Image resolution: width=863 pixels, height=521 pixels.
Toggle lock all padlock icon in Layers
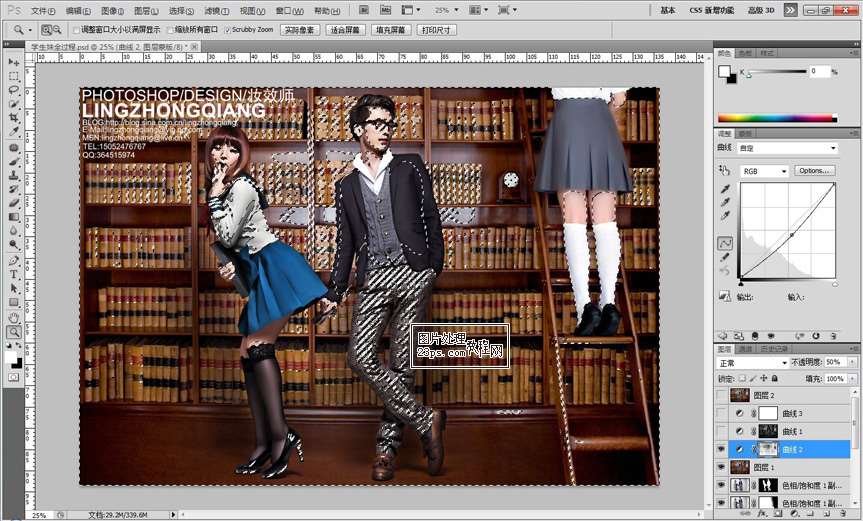[774, 379]
